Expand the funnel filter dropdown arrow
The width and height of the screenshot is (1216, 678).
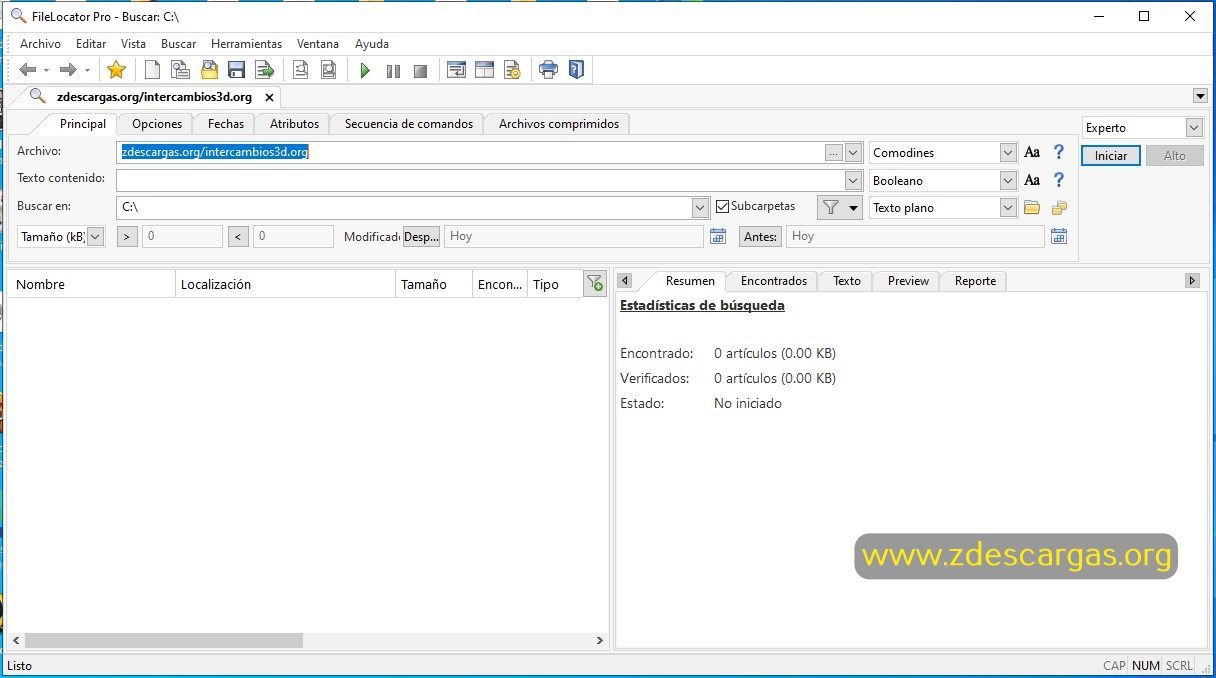pyautogui.click(x=853, y=208)
